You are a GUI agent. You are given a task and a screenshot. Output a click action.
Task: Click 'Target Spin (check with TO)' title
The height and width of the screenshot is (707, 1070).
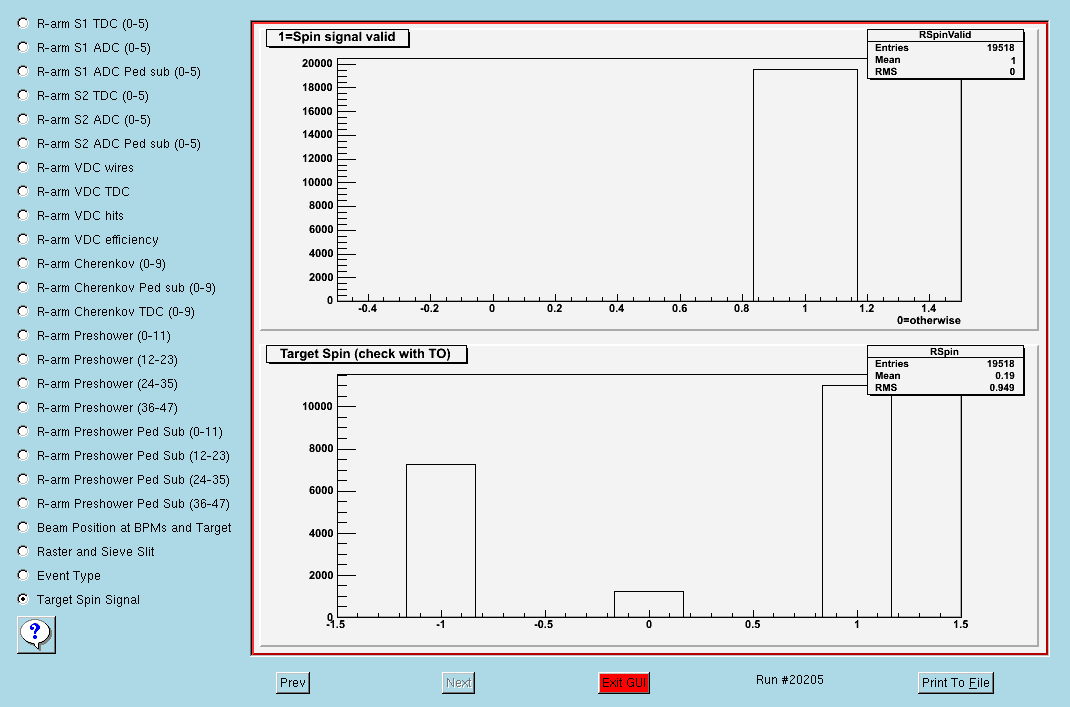click(x=366, y=354)
